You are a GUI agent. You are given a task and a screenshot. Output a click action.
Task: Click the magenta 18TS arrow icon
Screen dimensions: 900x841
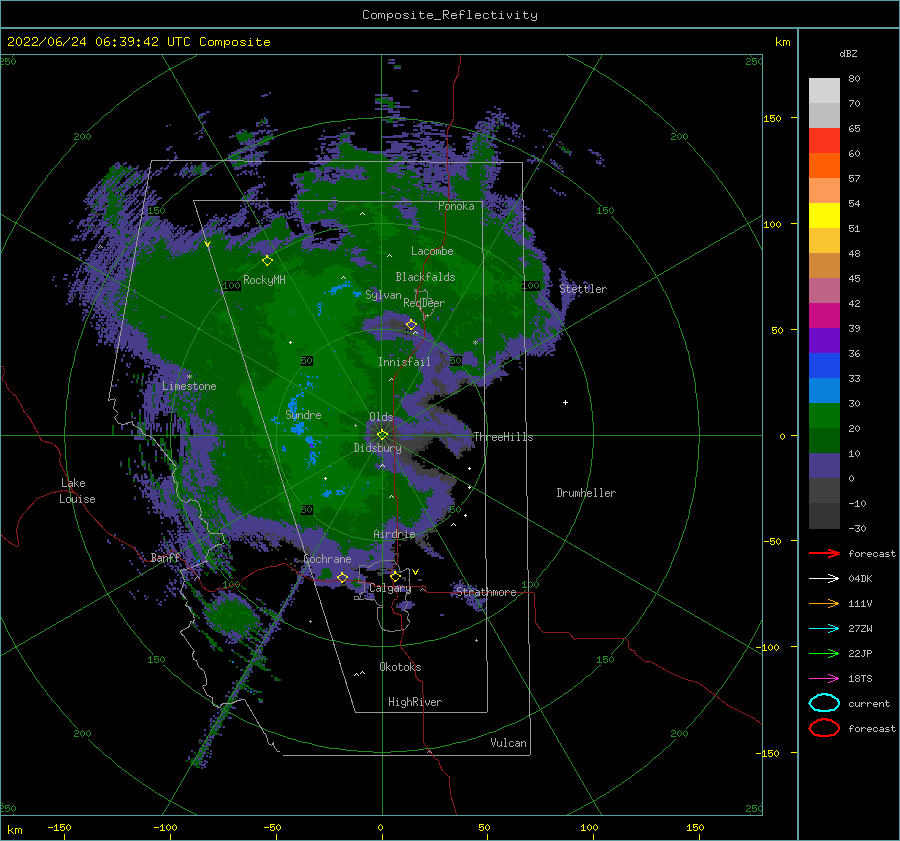click(x=824, y=679)
